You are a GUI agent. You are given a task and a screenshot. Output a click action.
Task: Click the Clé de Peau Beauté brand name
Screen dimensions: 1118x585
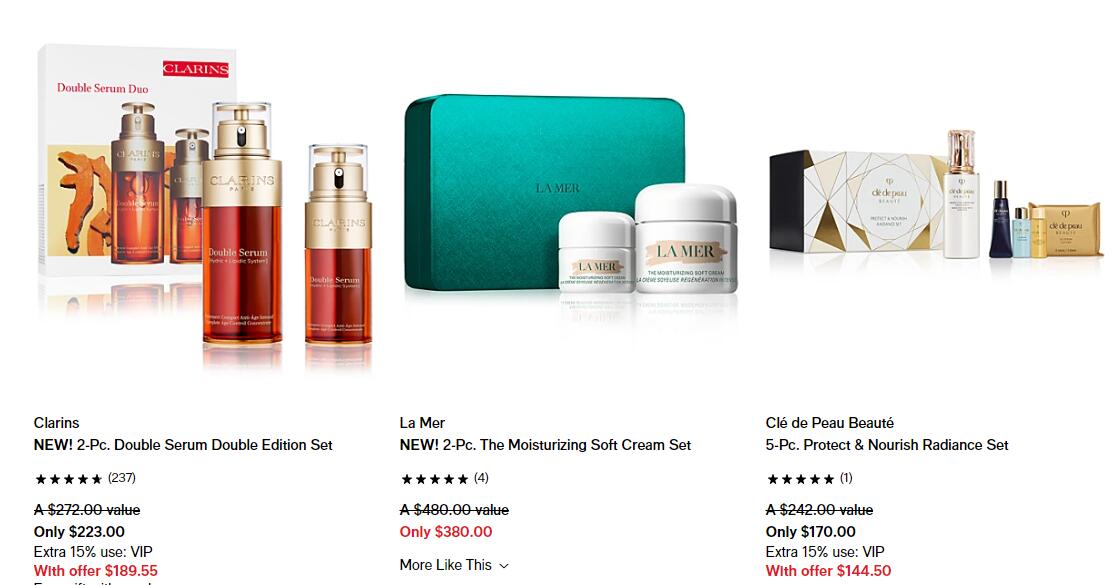coord(829,423)
